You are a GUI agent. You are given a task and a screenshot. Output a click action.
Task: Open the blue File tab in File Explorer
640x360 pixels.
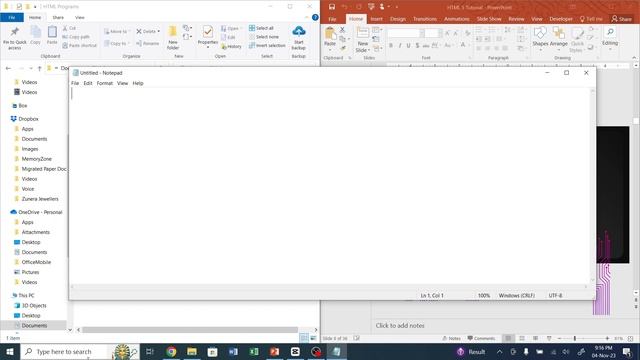click(12, 18)
